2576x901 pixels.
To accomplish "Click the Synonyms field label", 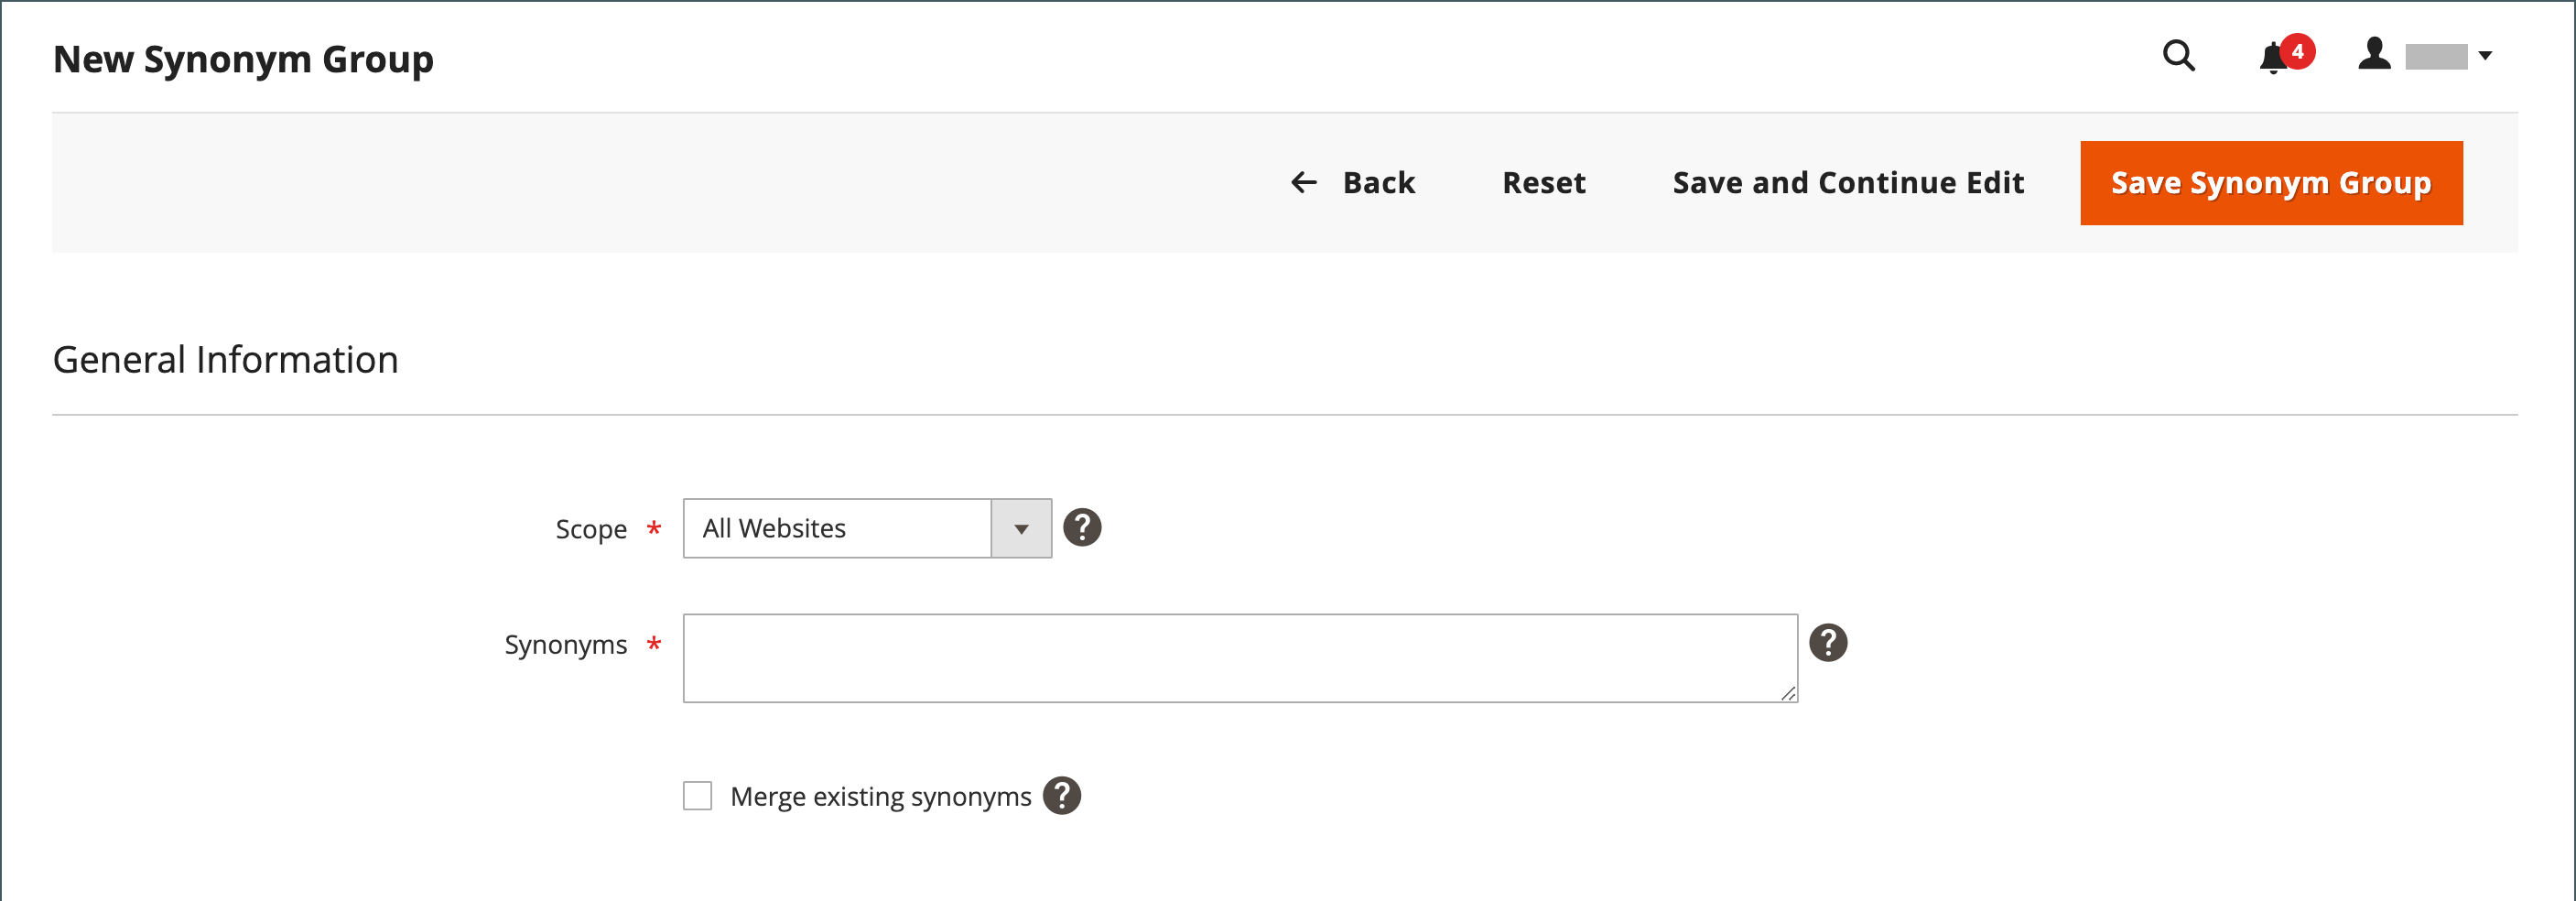I will (565, 645).
